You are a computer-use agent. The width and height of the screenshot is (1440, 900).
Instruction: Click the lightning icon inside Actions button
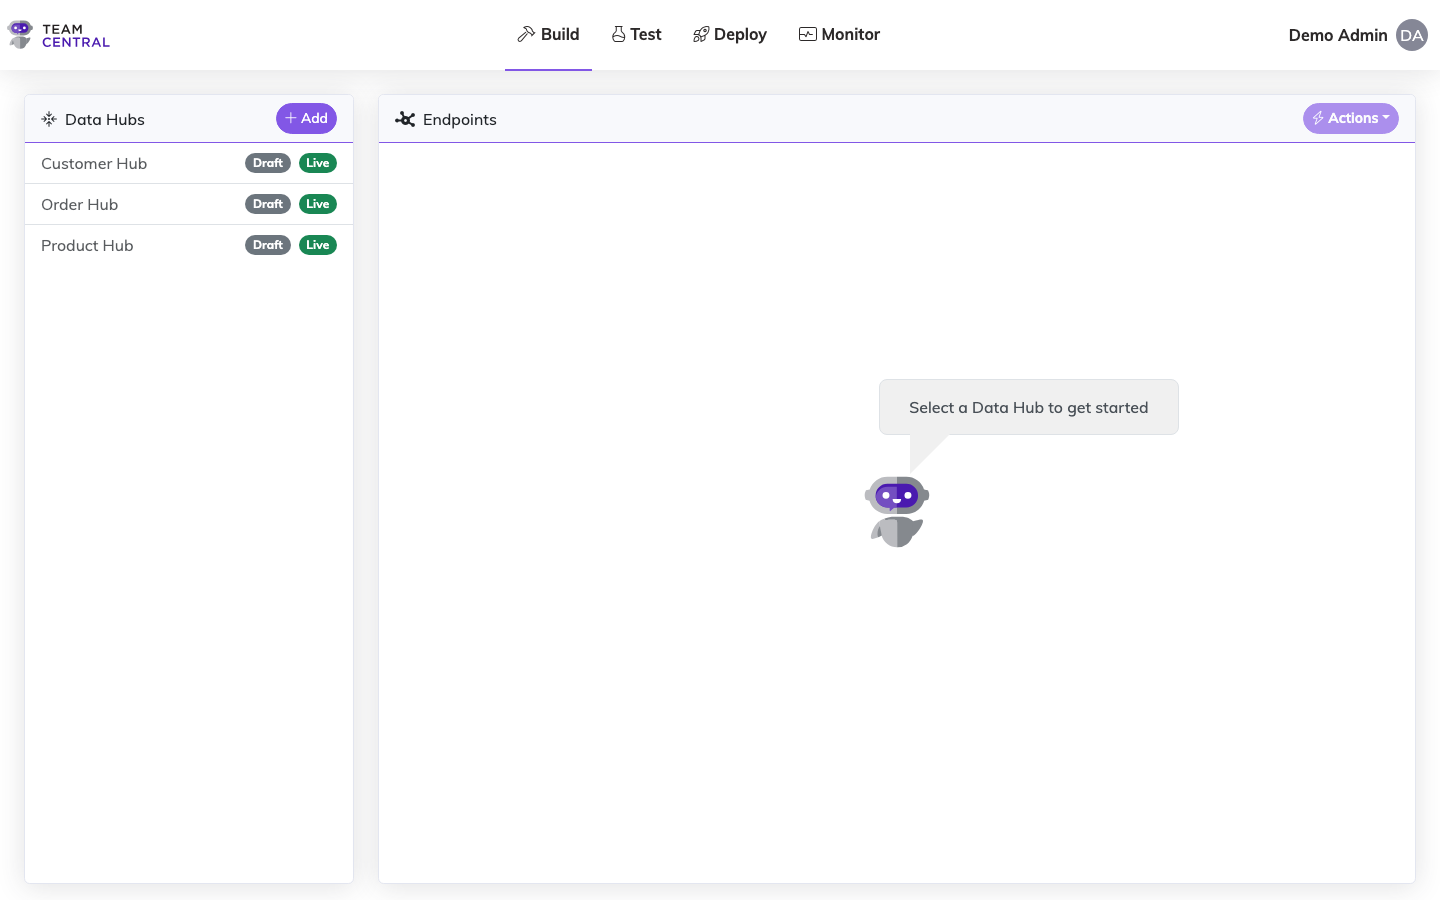point(1318,118)
